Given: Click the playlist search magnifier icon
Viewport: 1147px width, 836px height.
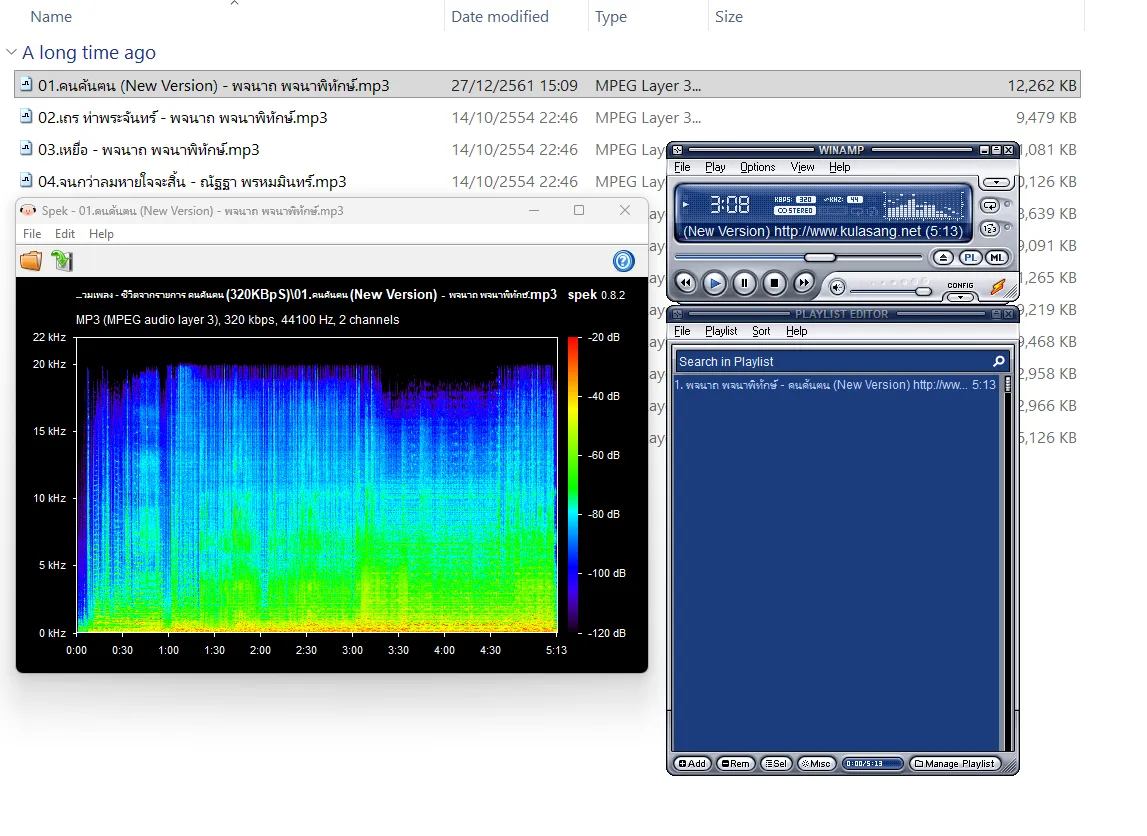Looking at the screenshot, I should 999,361.
